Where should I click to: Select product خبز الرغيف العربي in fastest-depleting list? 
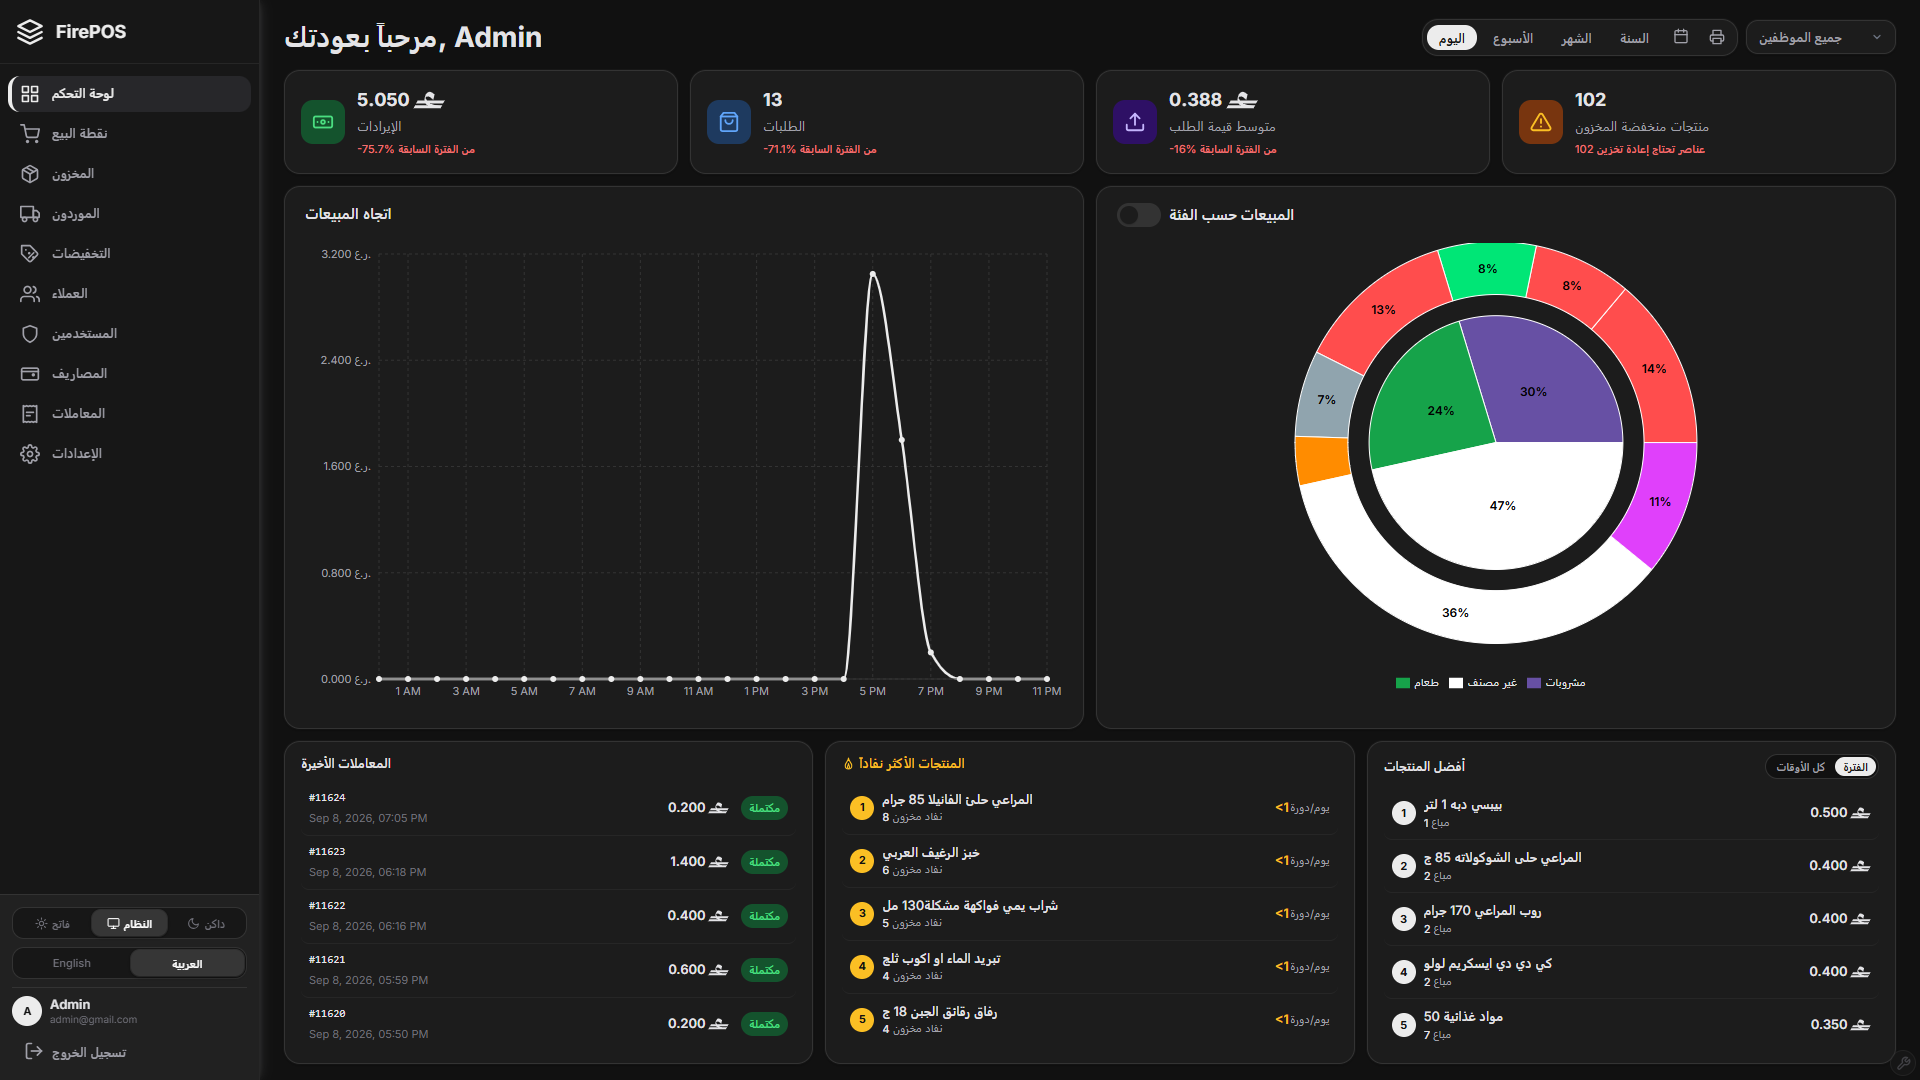1089,861
